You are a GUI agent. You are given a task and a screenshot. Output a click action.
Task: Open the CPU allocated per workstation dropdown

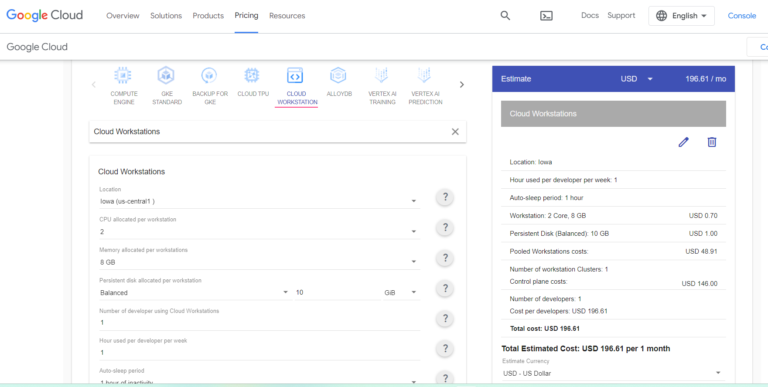(260, 231)
